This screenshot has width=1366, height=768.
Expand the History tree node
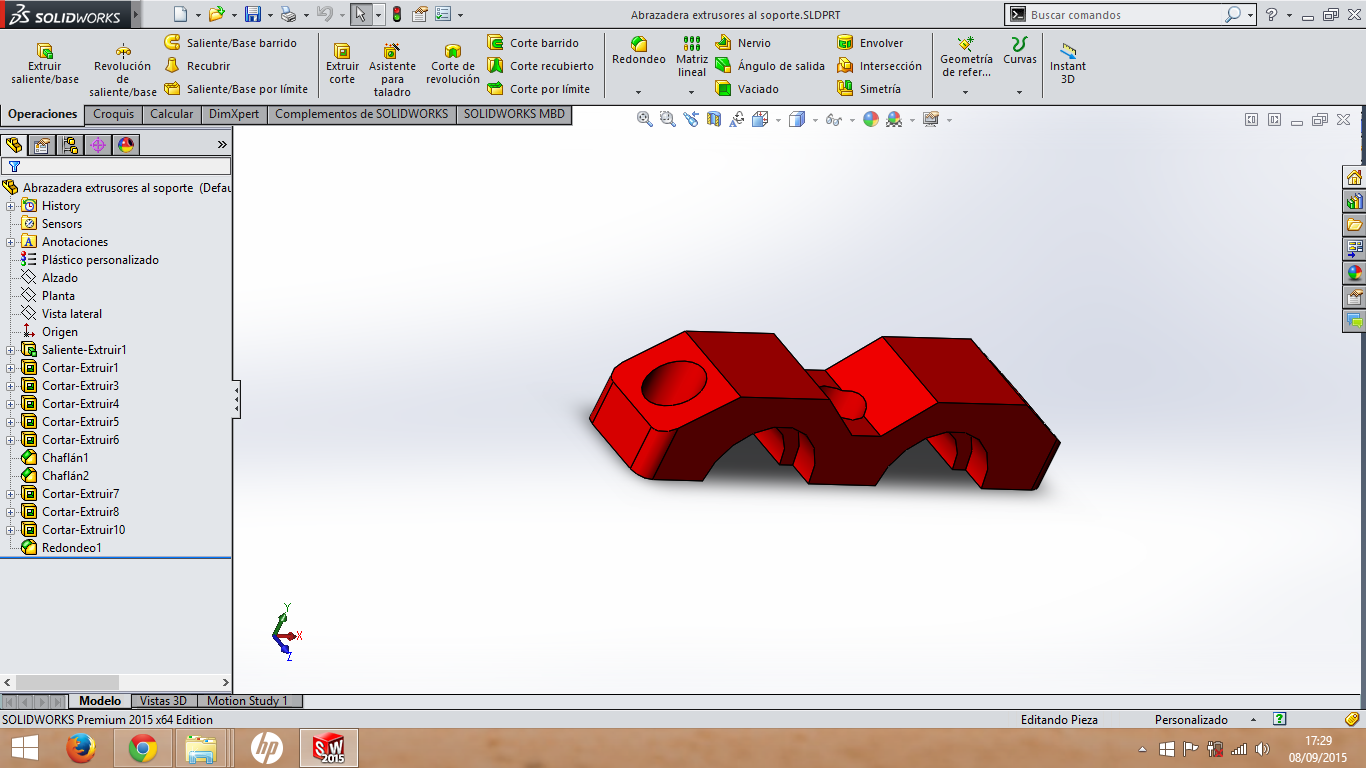[11, 206]
